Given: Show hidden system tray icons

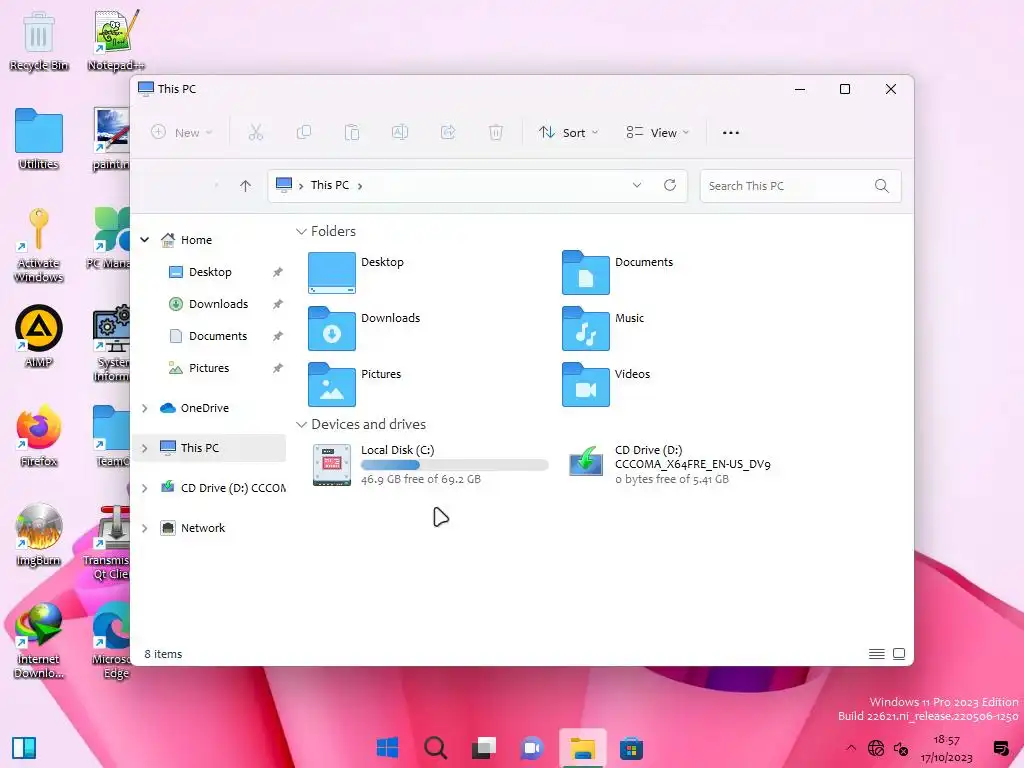Looking at the screenshot, I should pos(850,748).
